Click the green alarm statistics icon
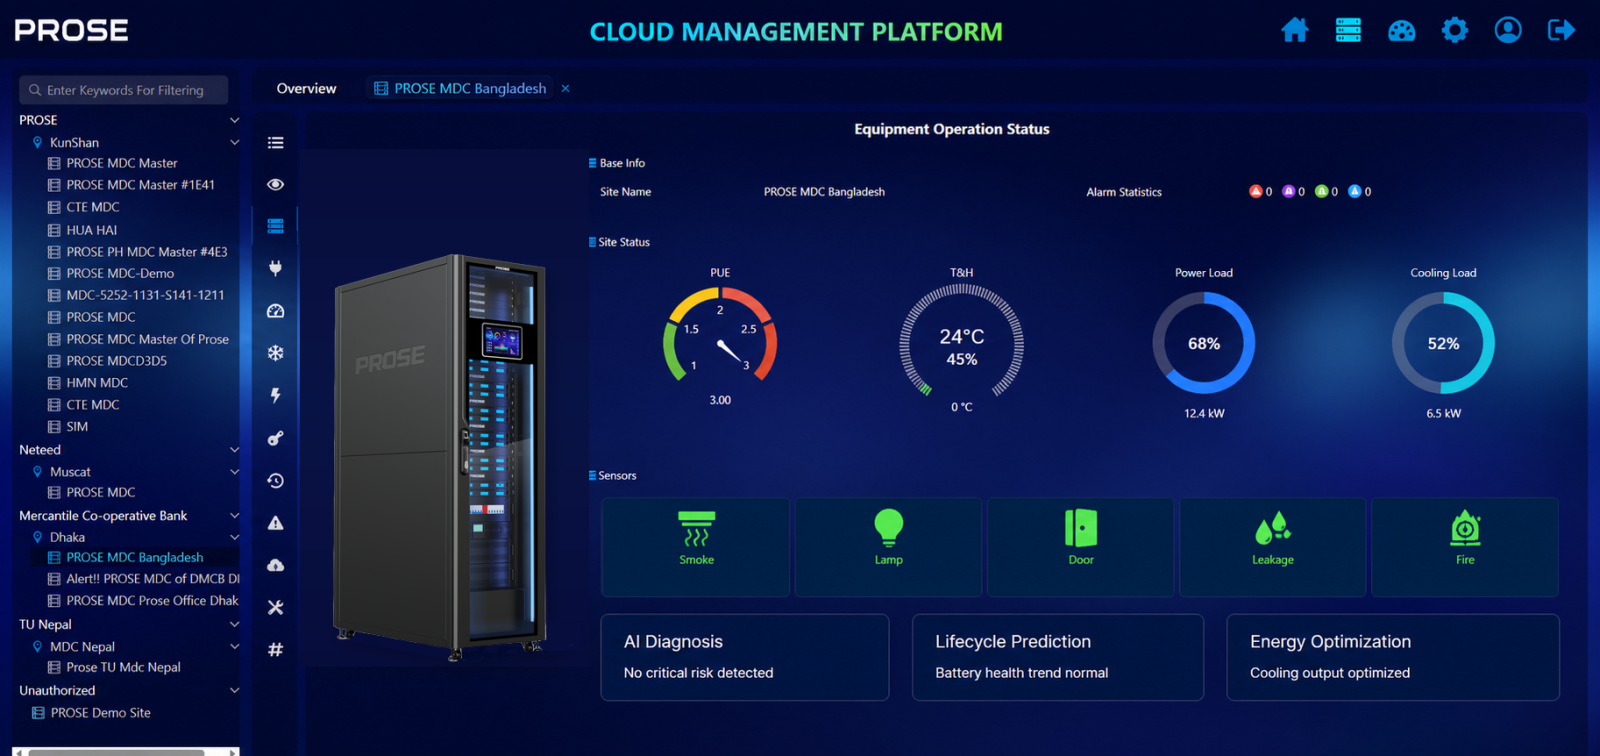The height and width of the screenshot is (756, 1600). pos(1321,191)
